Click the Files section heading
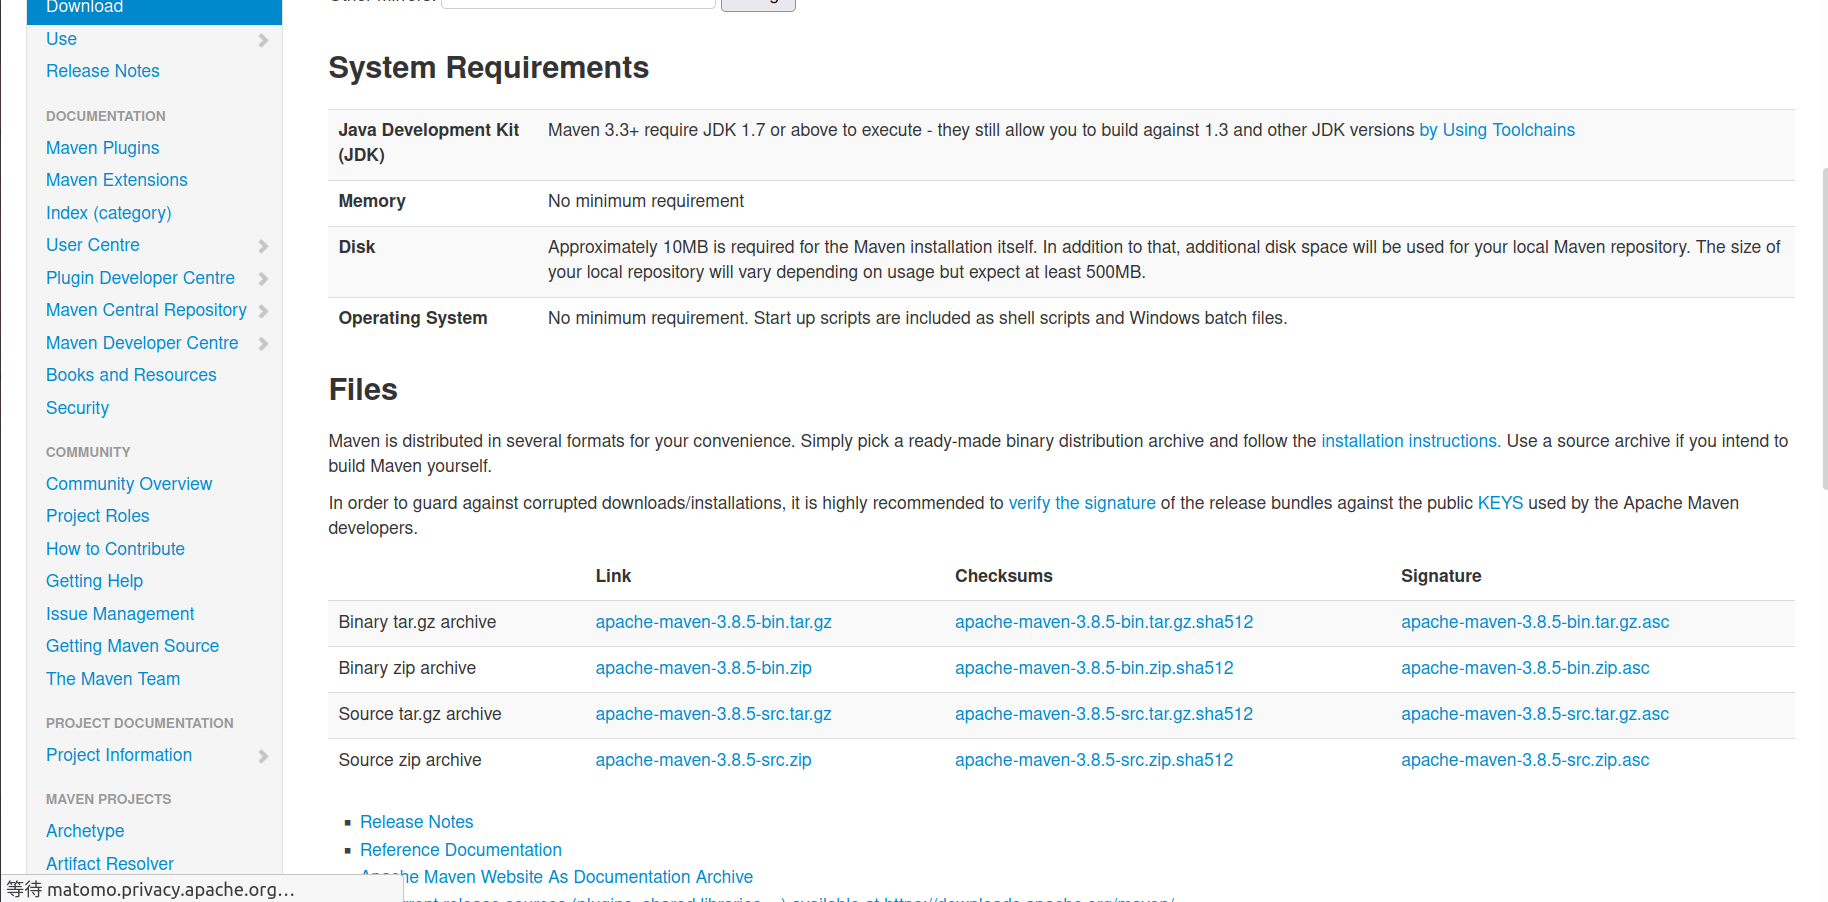 click(363, 390)
